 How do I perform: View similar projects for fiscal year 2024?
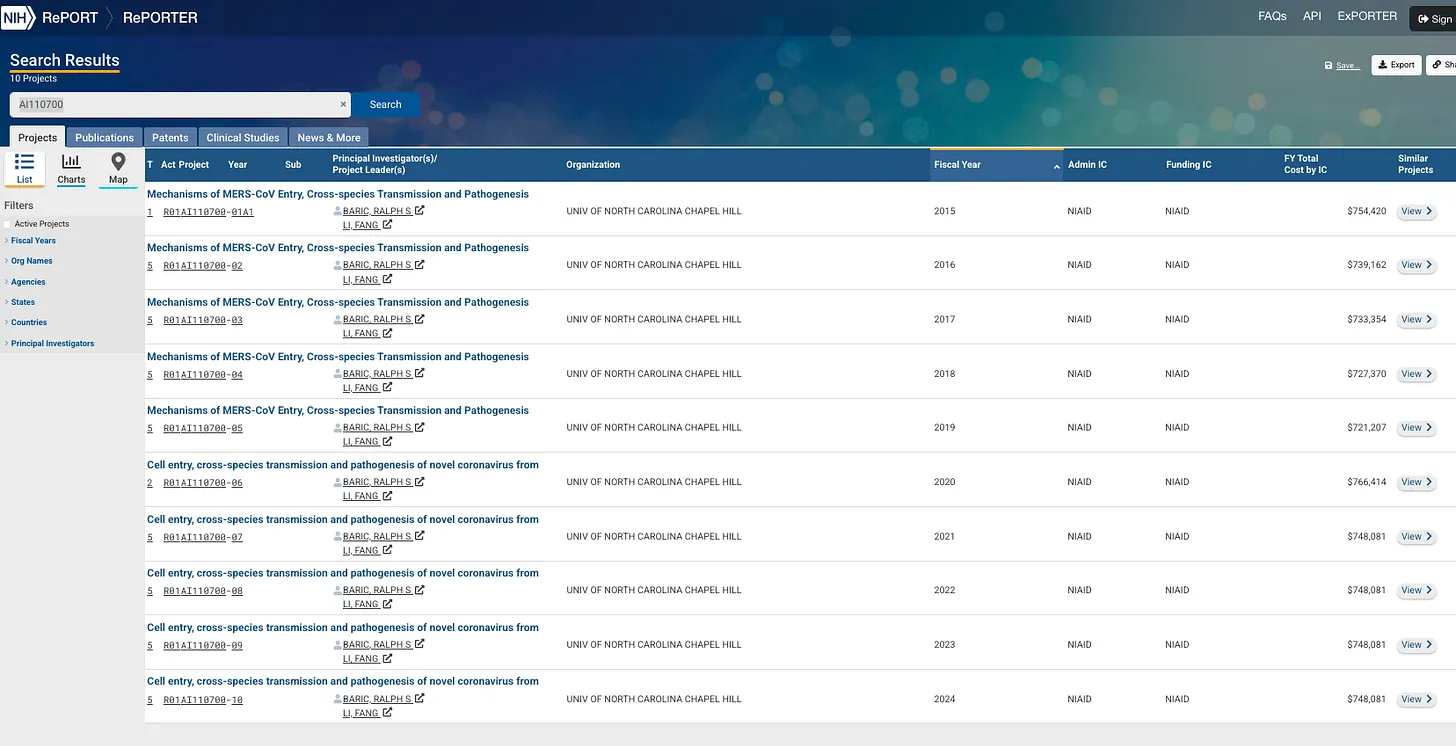point(1416,699)
